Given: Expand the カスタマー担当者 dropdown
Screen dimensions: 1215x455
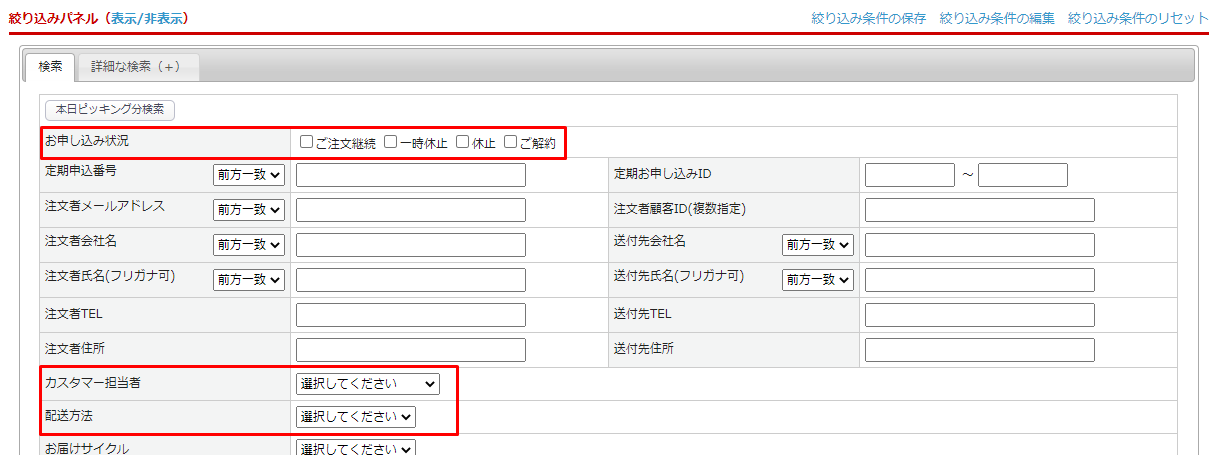Looking at the screenshot, I should click(x=367, y=383).
